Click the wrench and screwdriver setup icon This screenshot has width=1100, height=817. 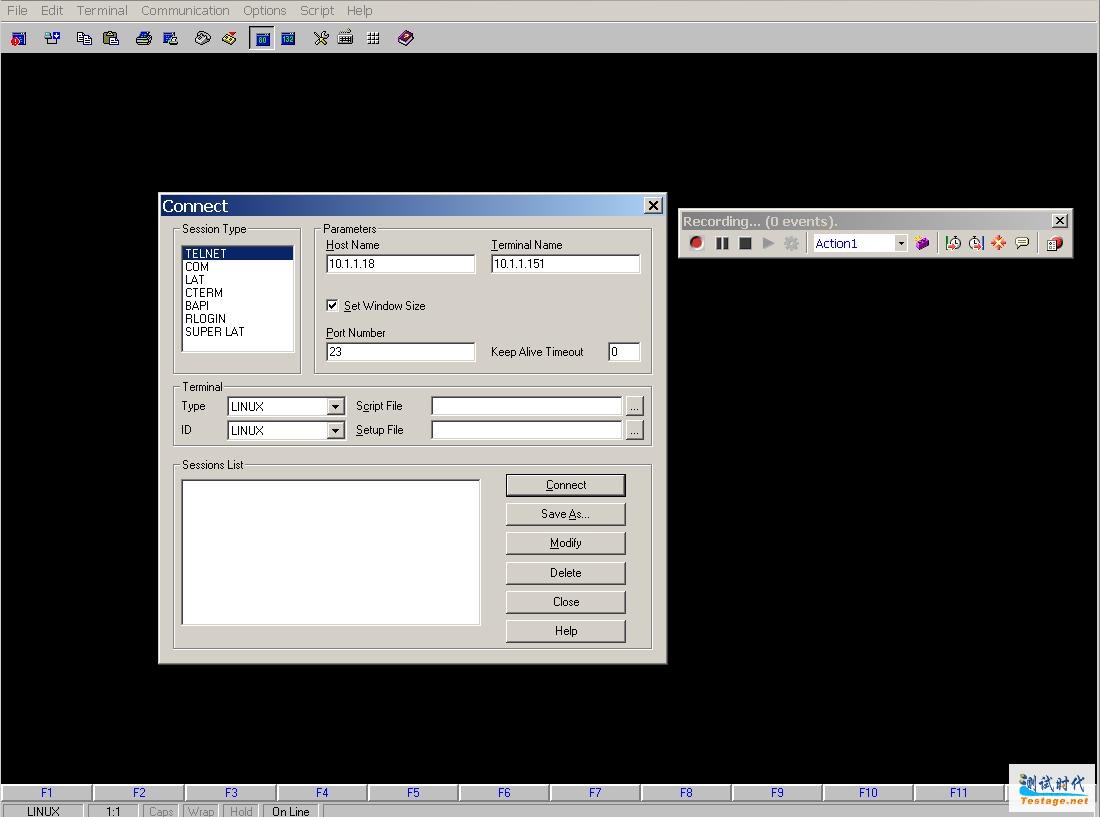[320, 38]
